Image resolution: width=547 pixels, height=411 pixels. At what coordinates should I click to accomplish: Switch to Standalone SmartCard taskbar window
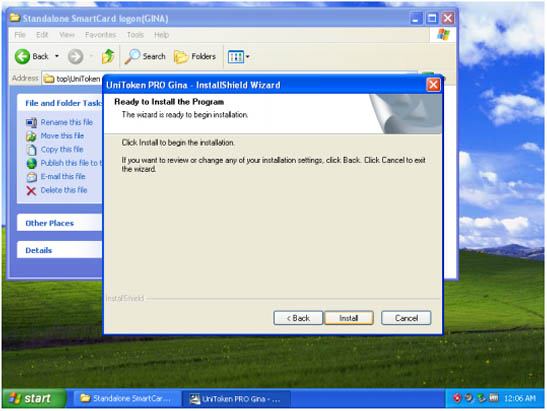coord(126,398)
